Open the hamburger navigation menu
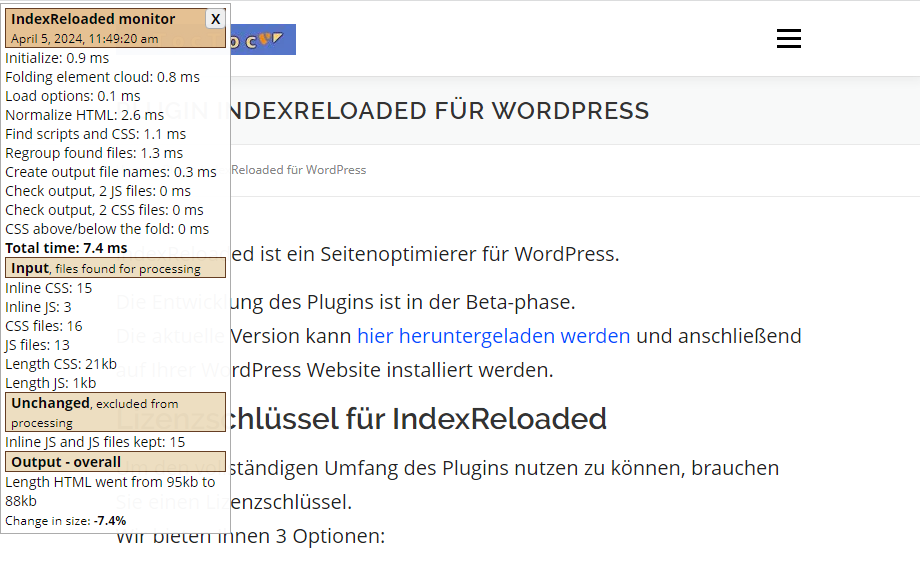The image size is (920, 567). click(788, 39)
